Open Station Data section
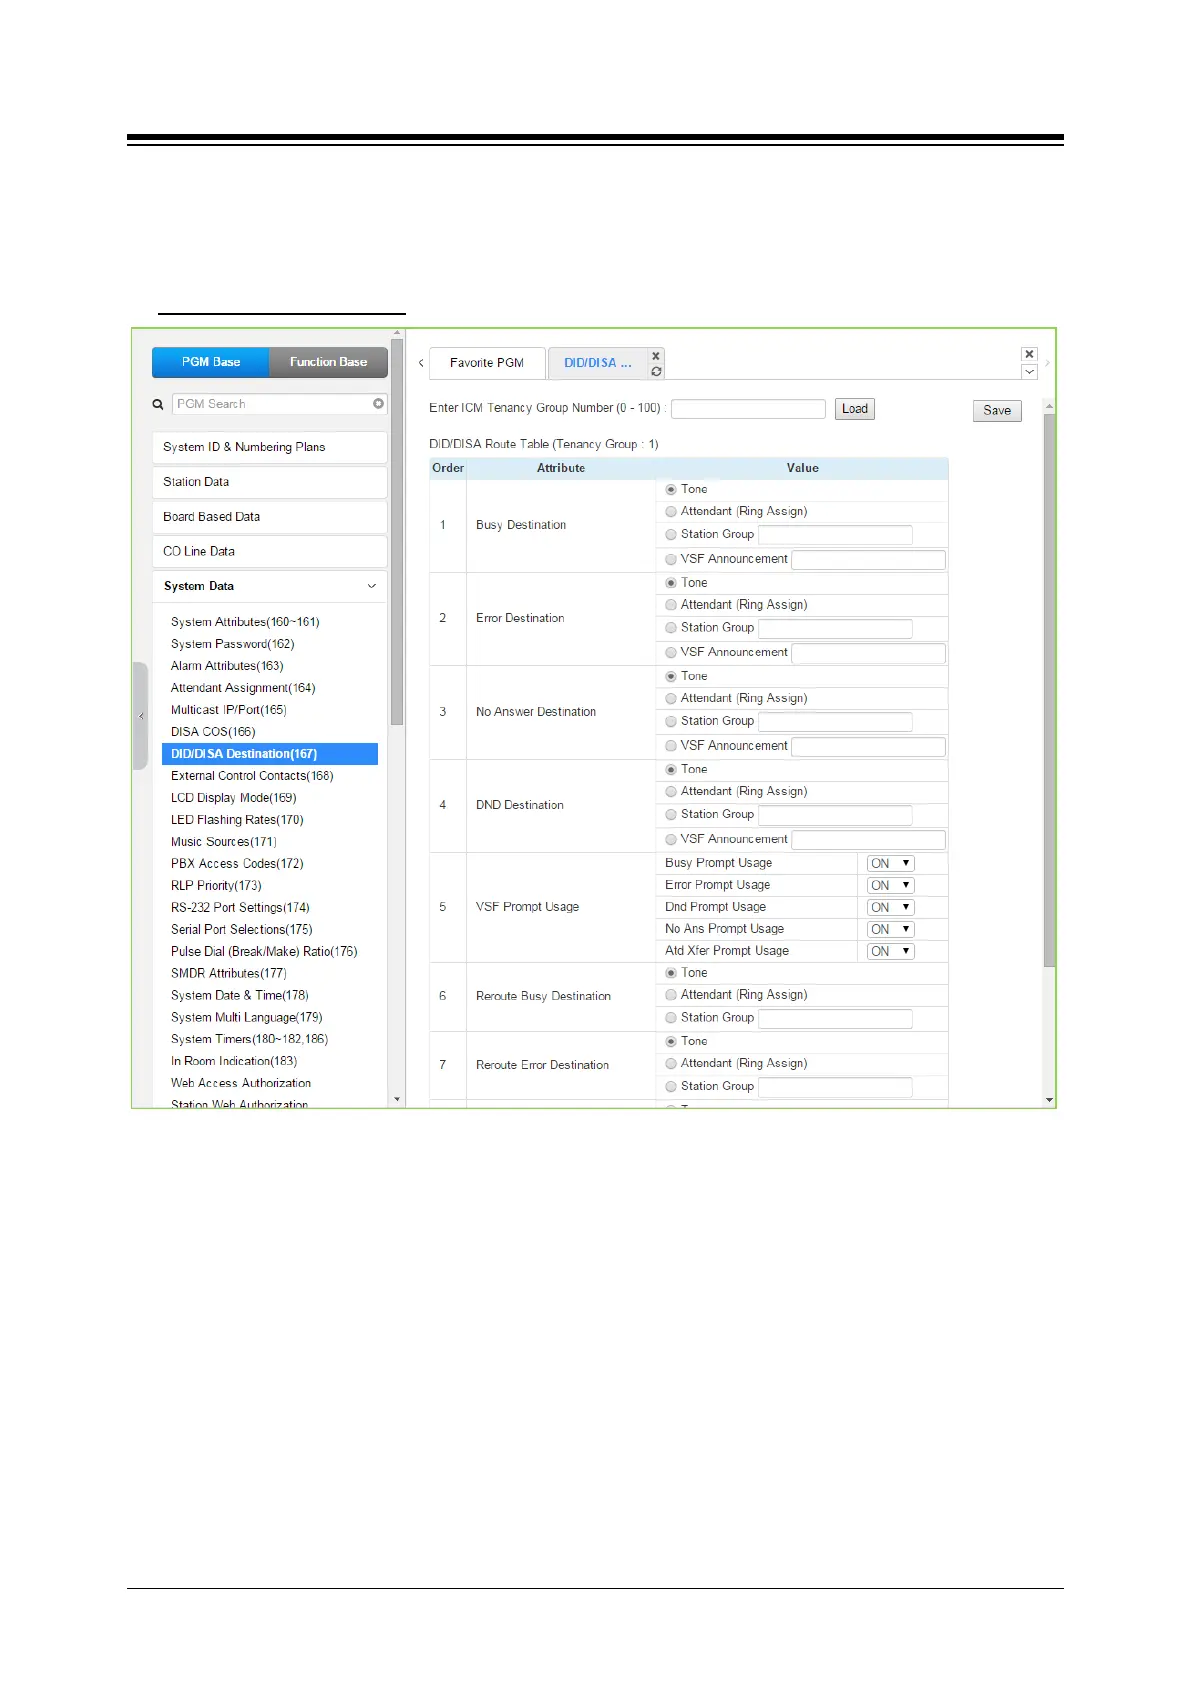 click(269, 482)
